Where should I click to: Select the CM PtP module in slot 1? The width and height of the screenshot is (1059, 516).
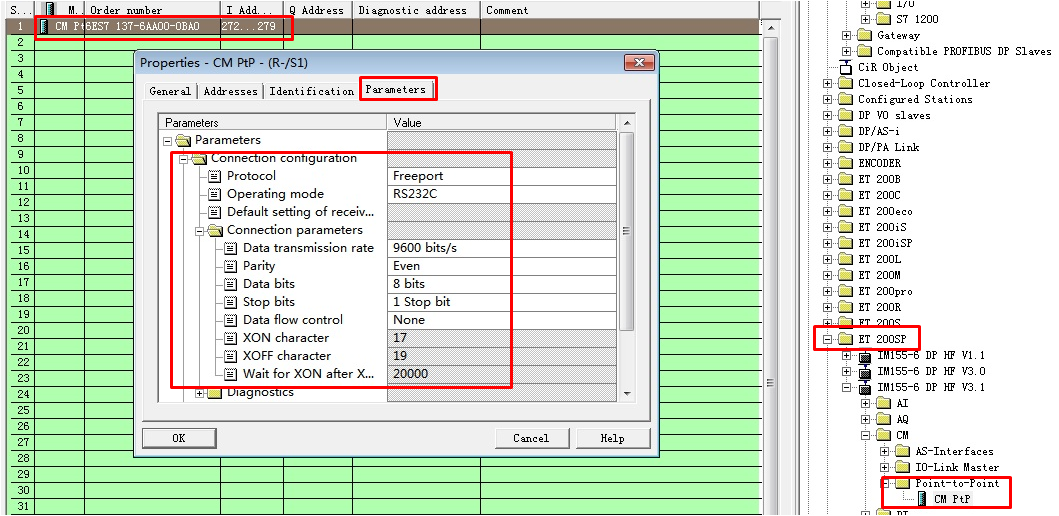[x=386, y=26]
